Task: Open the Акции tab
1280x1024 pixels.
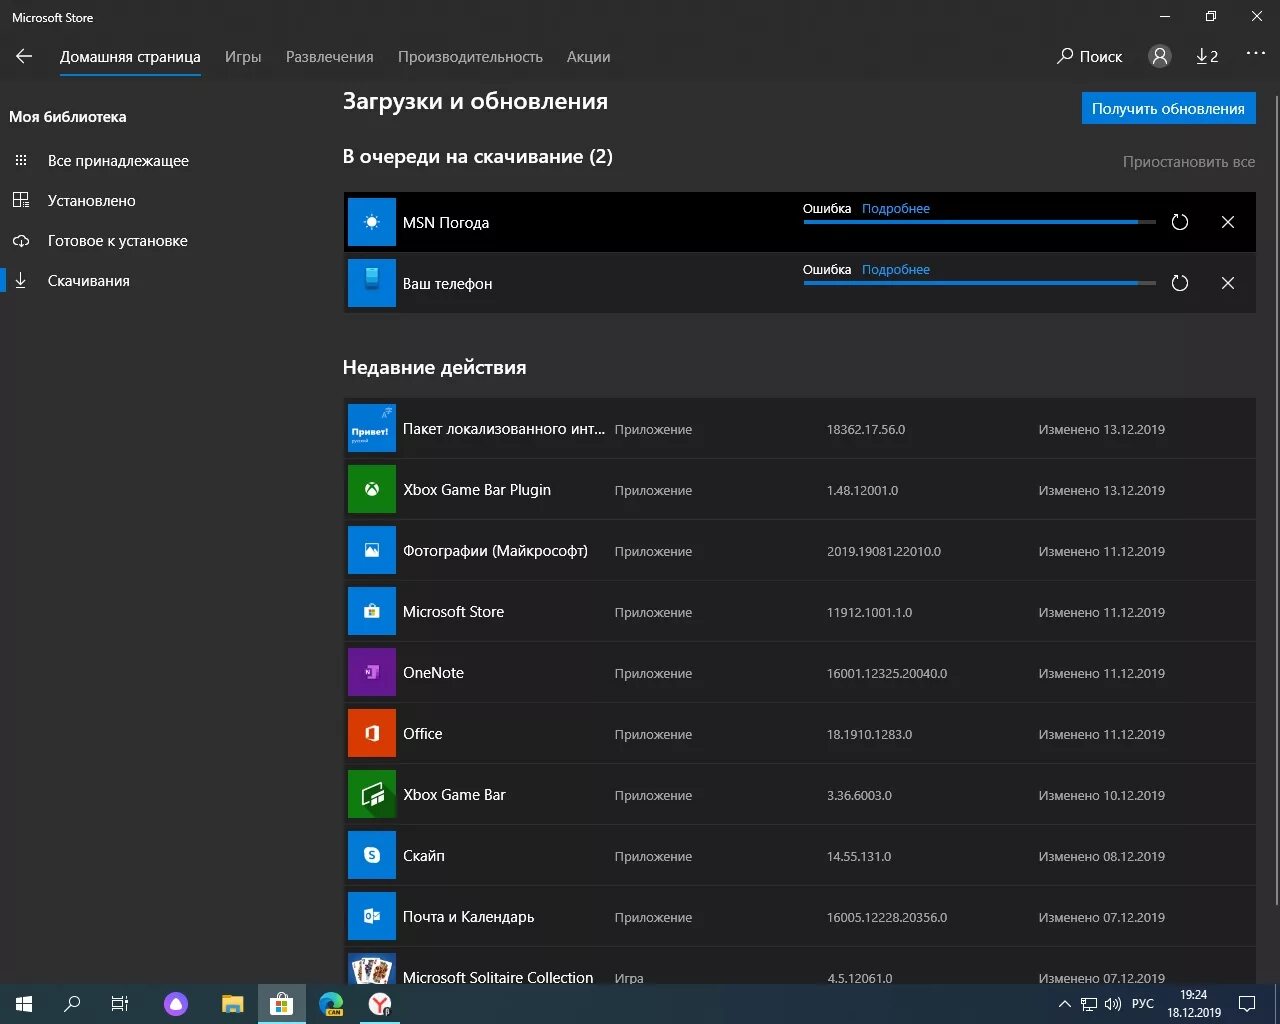Action: tap(588, 57)
